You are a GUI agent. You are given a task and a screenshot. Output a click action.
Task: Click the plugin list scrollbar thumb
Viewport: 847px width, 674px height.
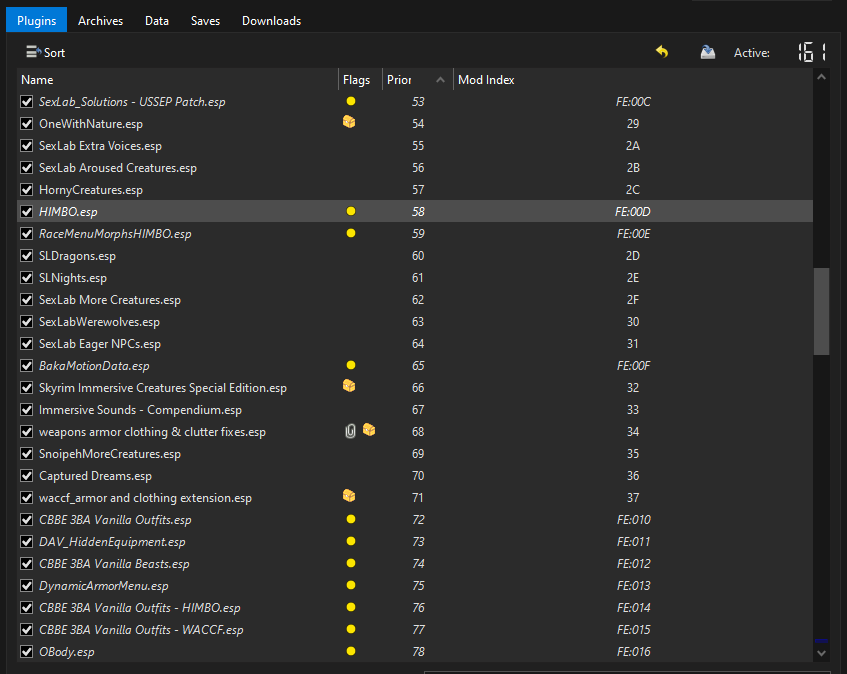(822, 312)
